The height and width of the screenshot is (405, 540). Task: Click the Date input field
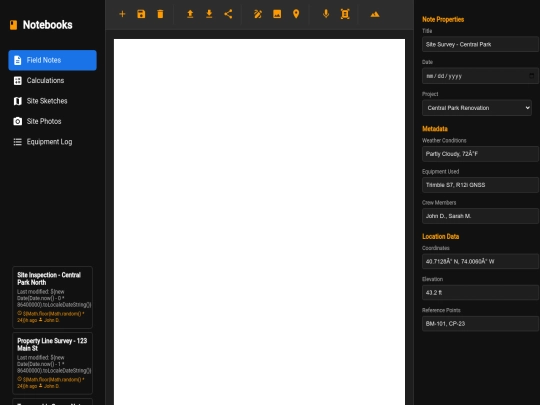pos(480,76)
